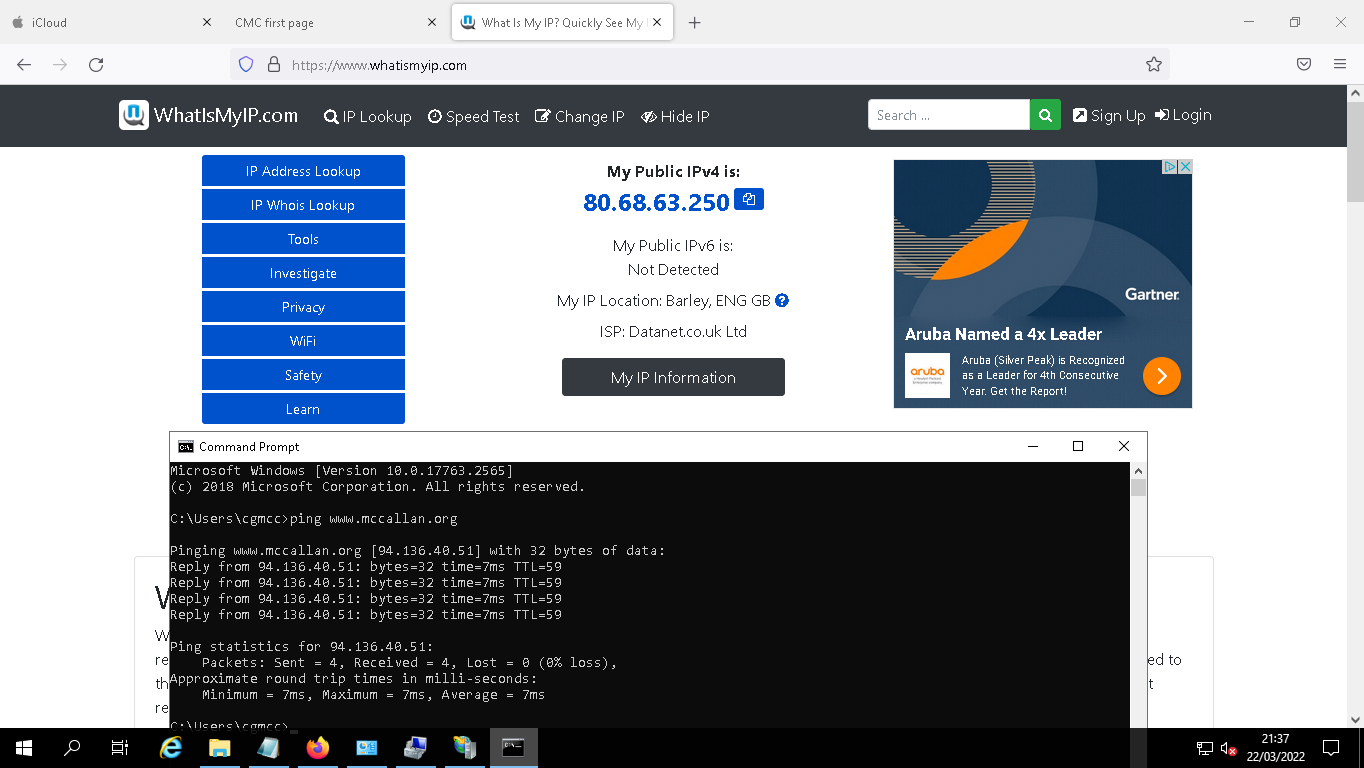Screen dimensions: 1364x768
Task: Close the iCloud tab
Action: click(207, 22)
